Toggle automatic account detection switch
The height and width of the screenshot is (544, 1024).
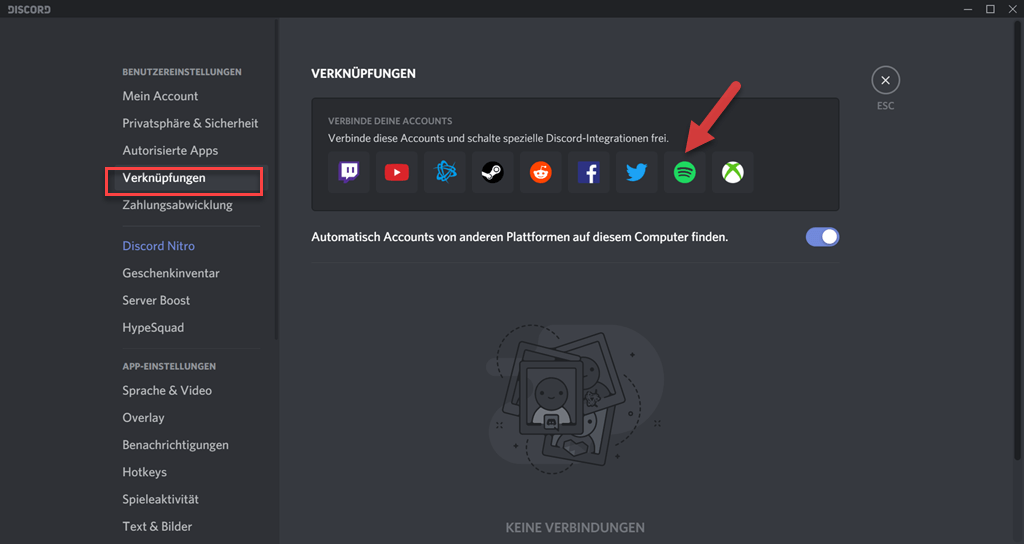point(822,237)
